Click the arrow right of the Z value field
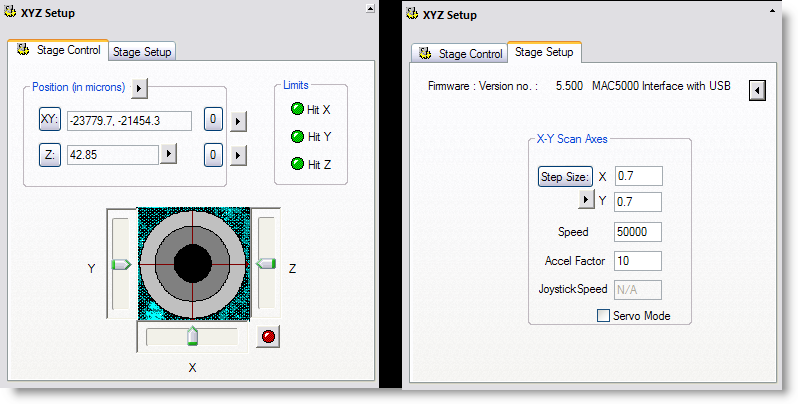The width and height of the screenshot is (798, 404). [169, 154]
